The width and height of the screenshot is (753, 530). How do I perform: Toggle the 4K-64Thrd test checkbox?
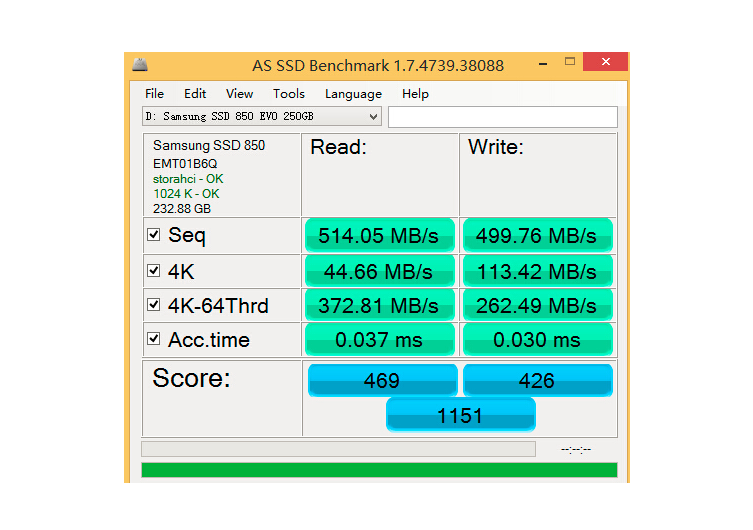pyautogui.click(x=154, y=305)
